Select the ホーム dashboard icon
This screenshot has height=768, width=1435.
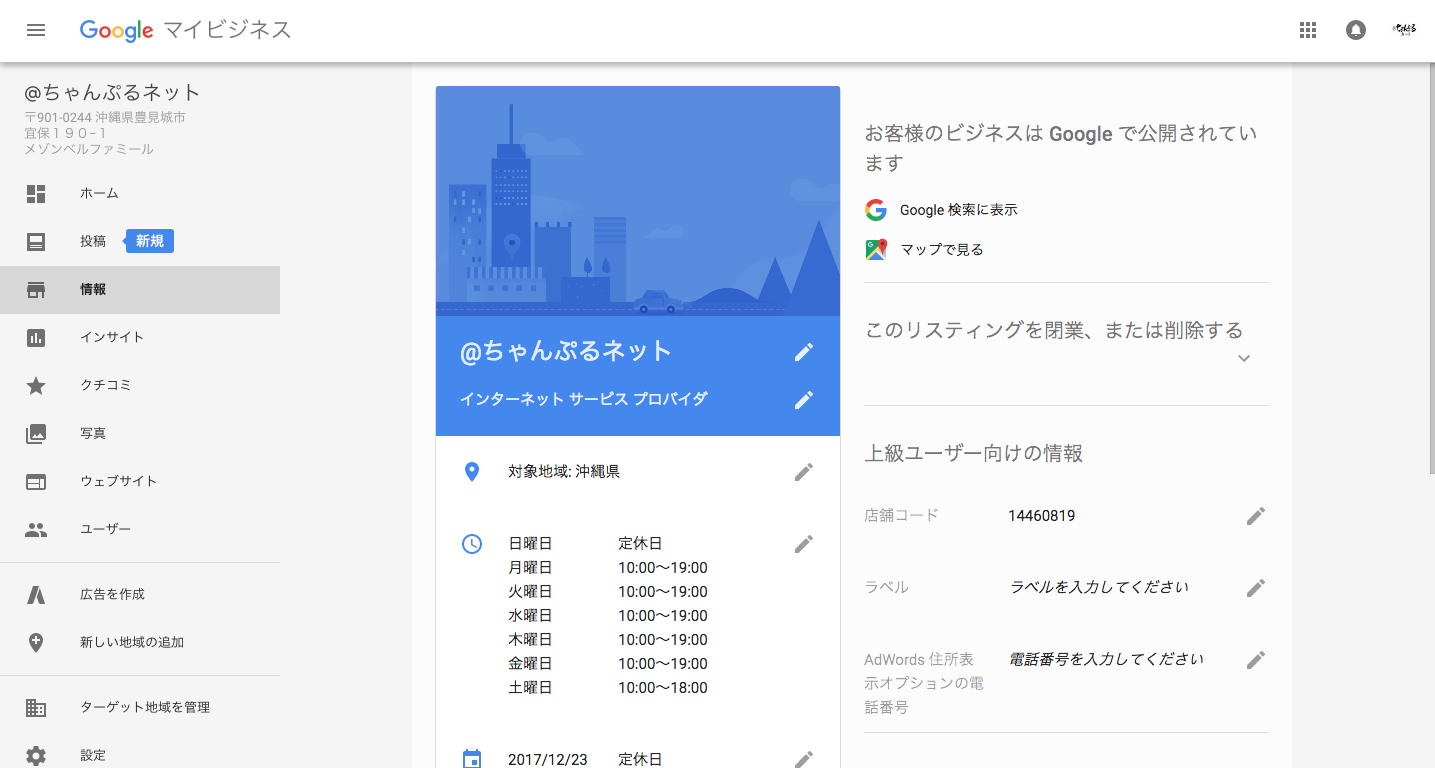(36, 193)
